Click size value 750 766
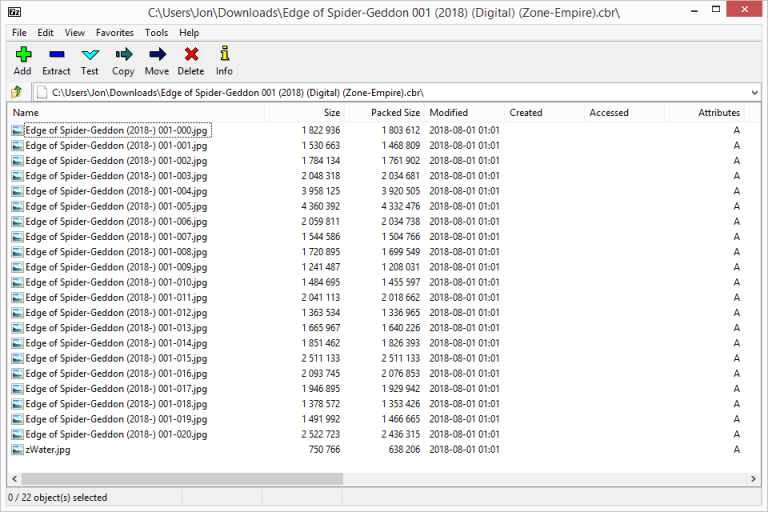 (x=324, y=449)
